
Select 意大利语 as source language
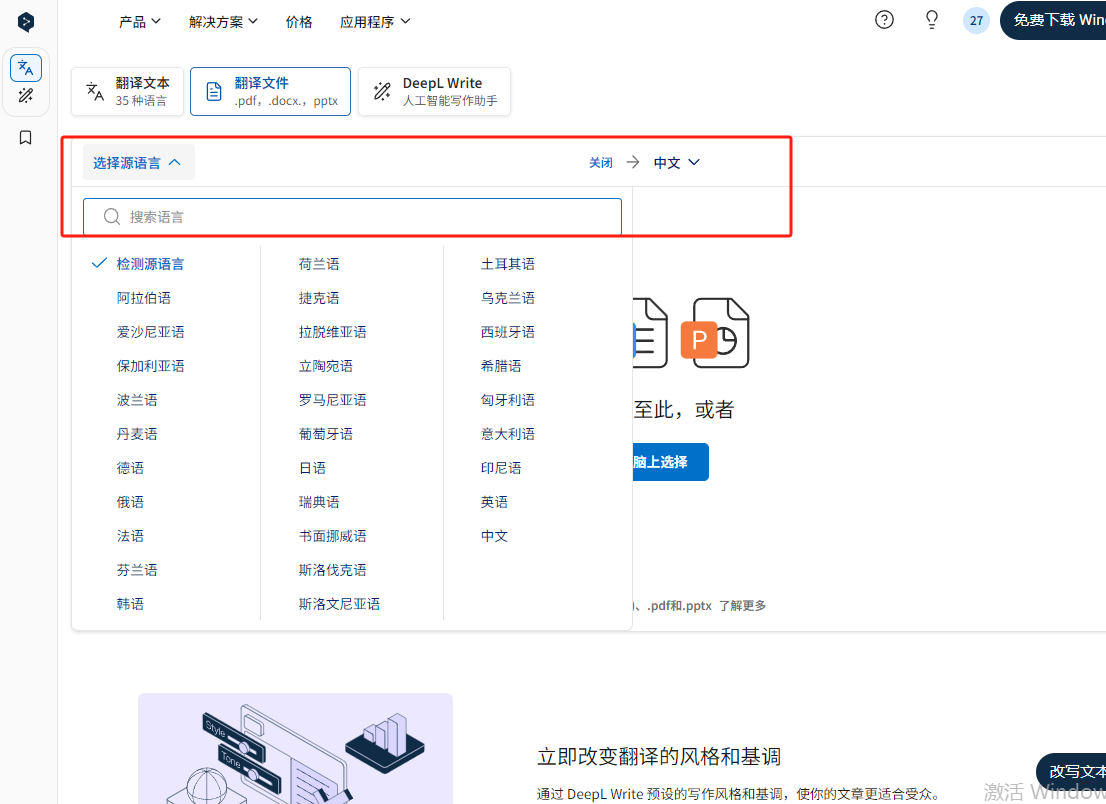pyautogui.click(x=508, y=433)
